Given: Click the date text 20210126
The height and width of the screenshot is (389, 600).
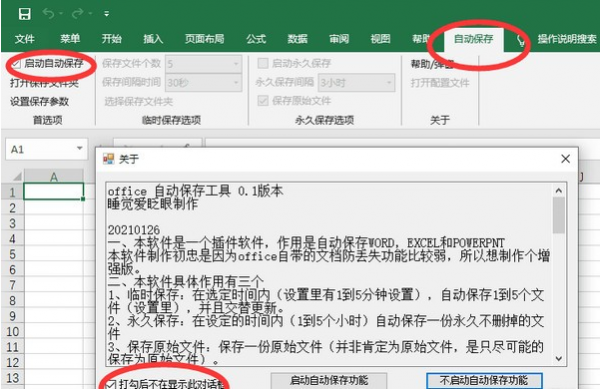Looking at the screenshot, I should 134,230.
